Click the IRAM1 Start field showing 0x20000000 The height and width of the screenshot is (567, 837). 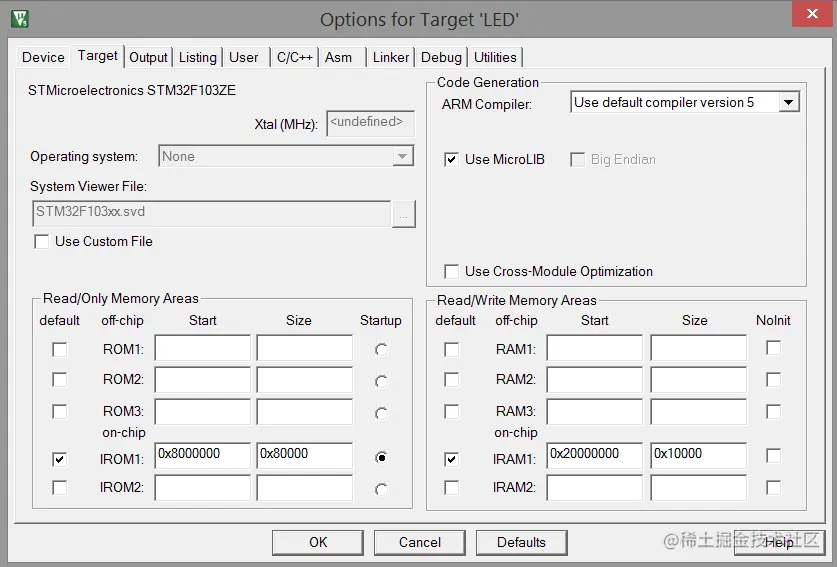coord(595,455)
